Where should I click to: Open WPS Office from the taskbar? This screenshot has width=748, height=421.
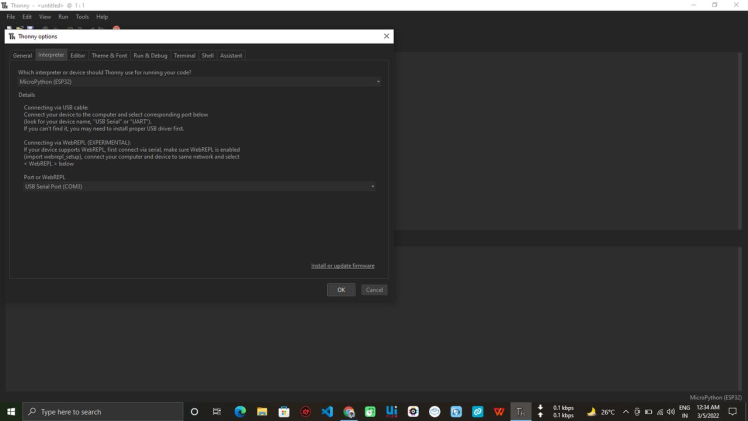point(499,411)
